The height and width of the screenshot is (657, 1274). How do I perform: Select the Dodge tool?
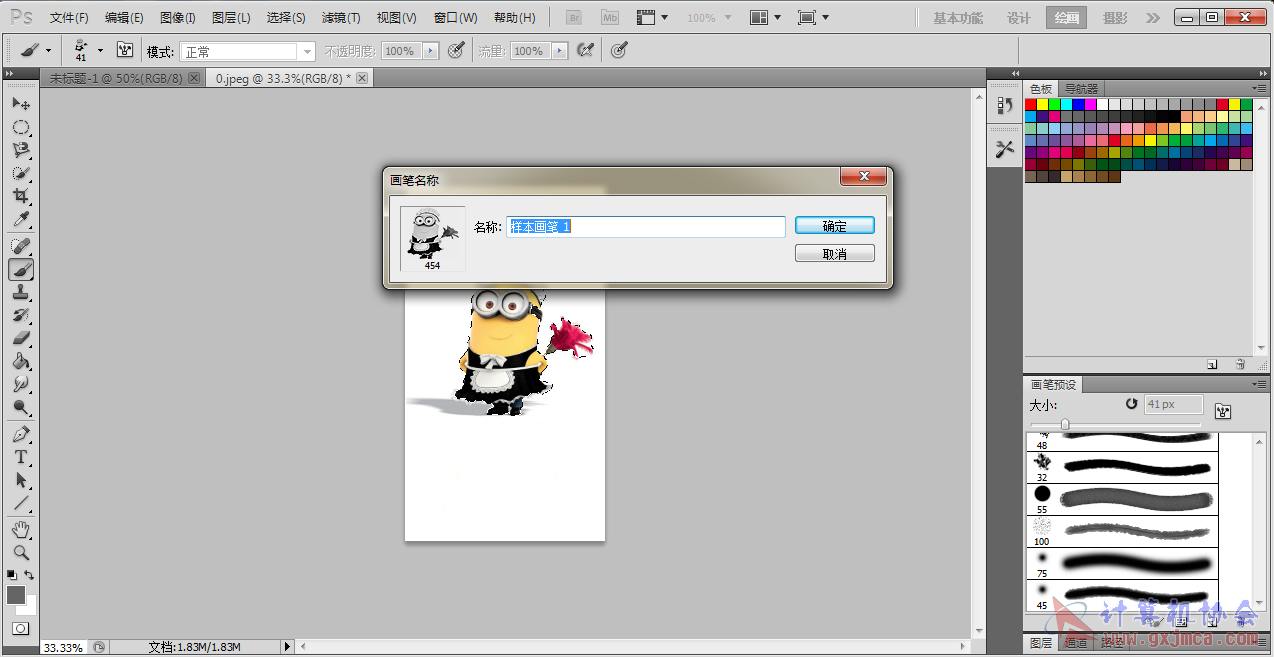pos(20,407)
